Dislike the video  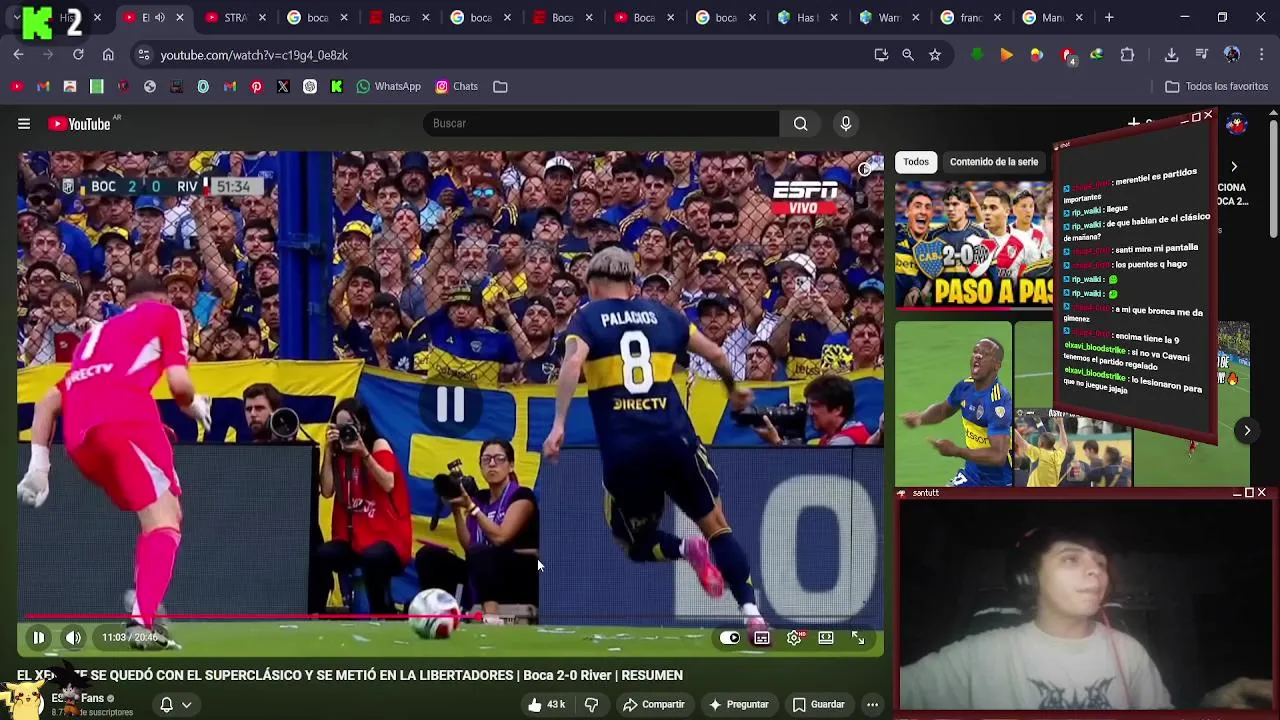591,704
